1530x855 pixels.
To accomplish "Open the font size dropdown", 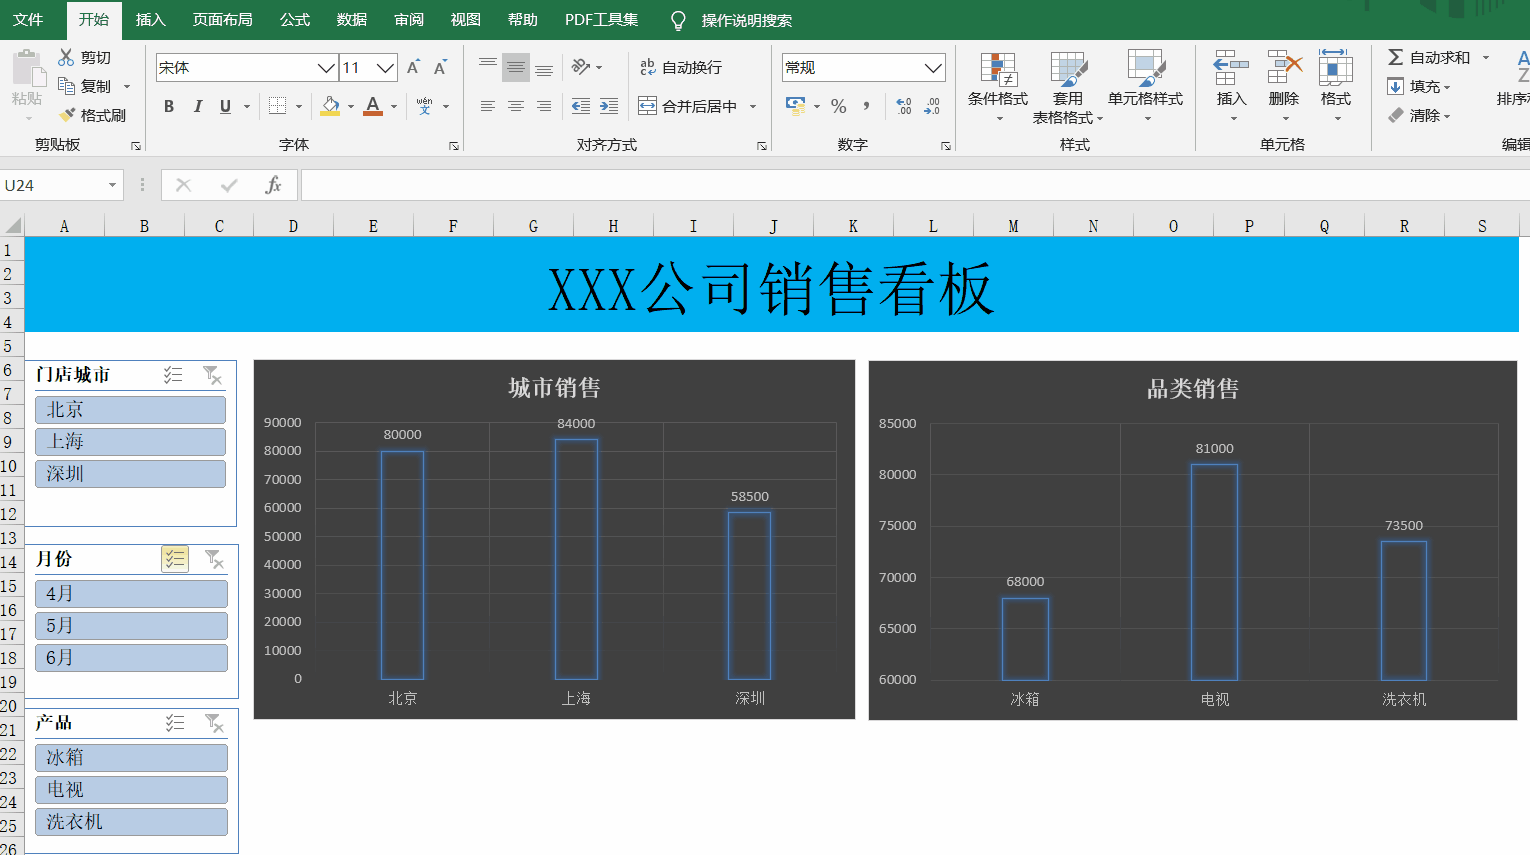I will coord(386,68).
